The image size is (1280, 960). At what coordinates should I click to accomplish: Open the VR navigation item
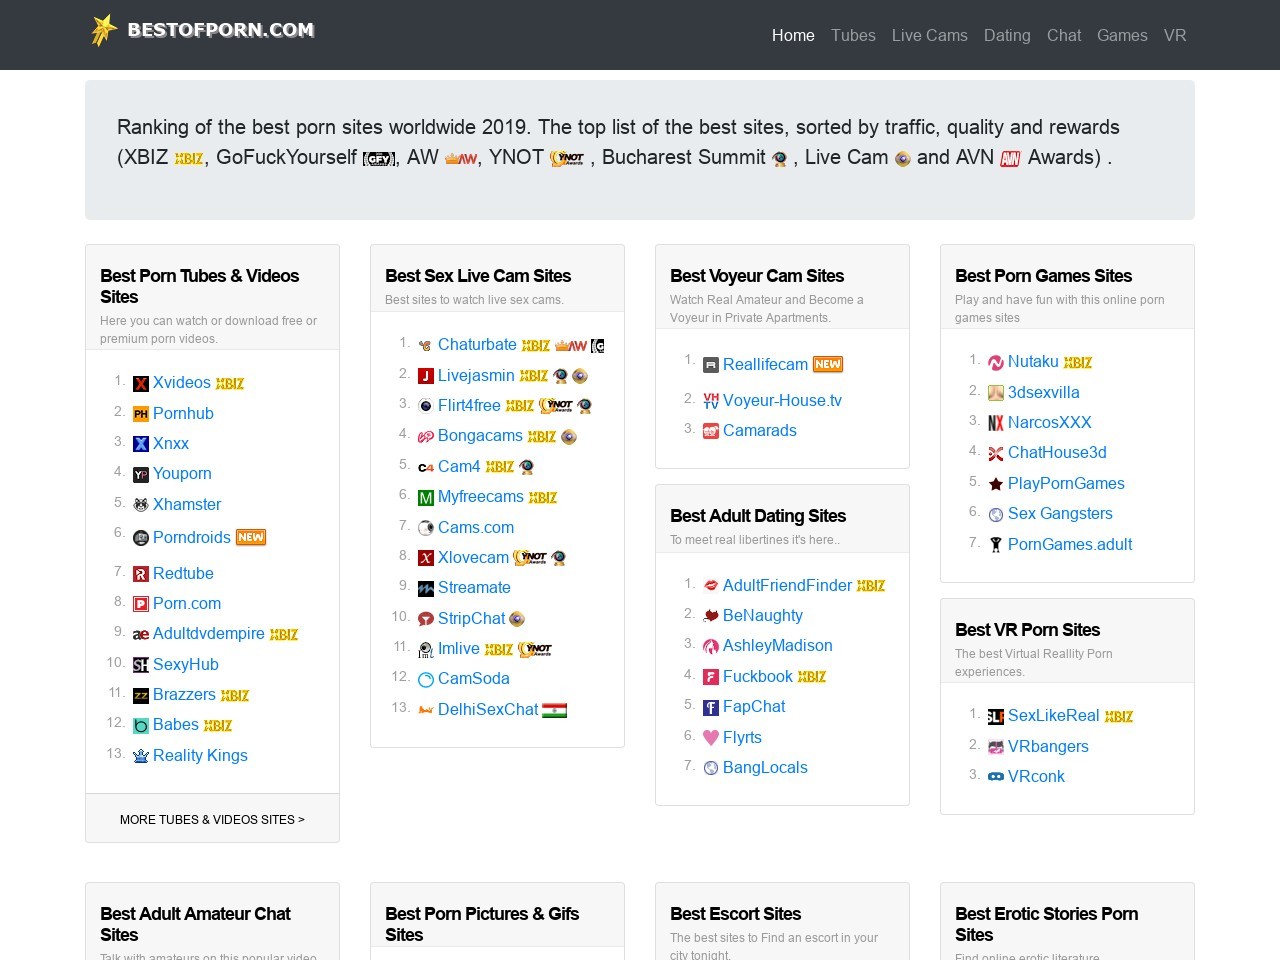coord(1175,35)
